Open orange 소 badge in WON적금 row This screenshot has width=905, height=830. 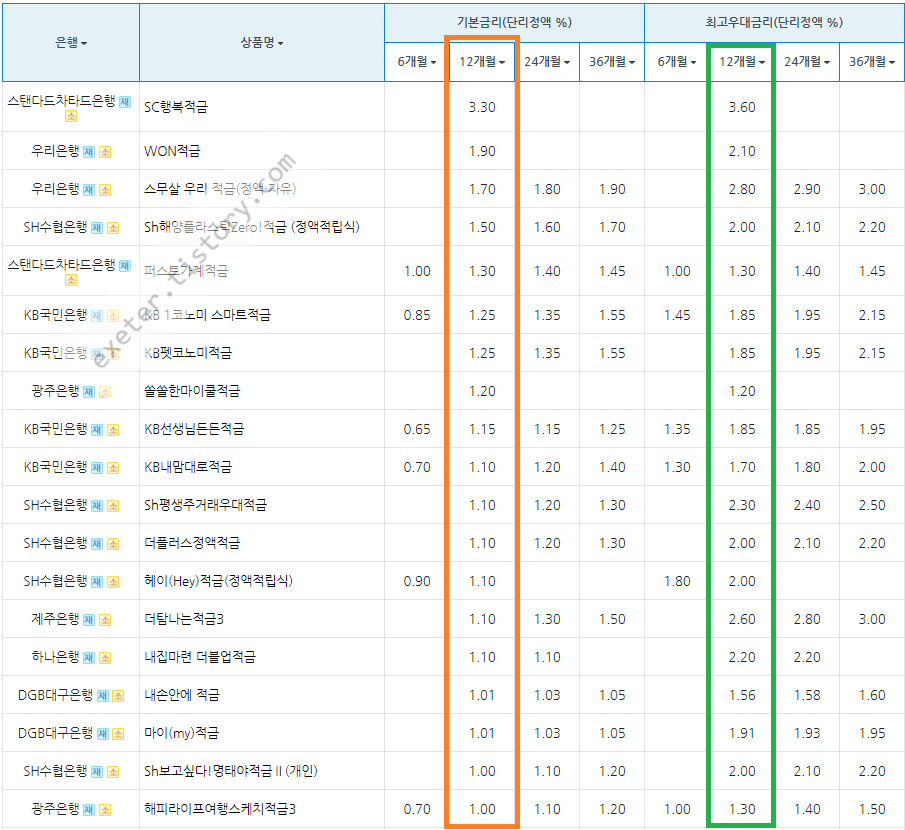pyautogui.click(x=105, y=152)
